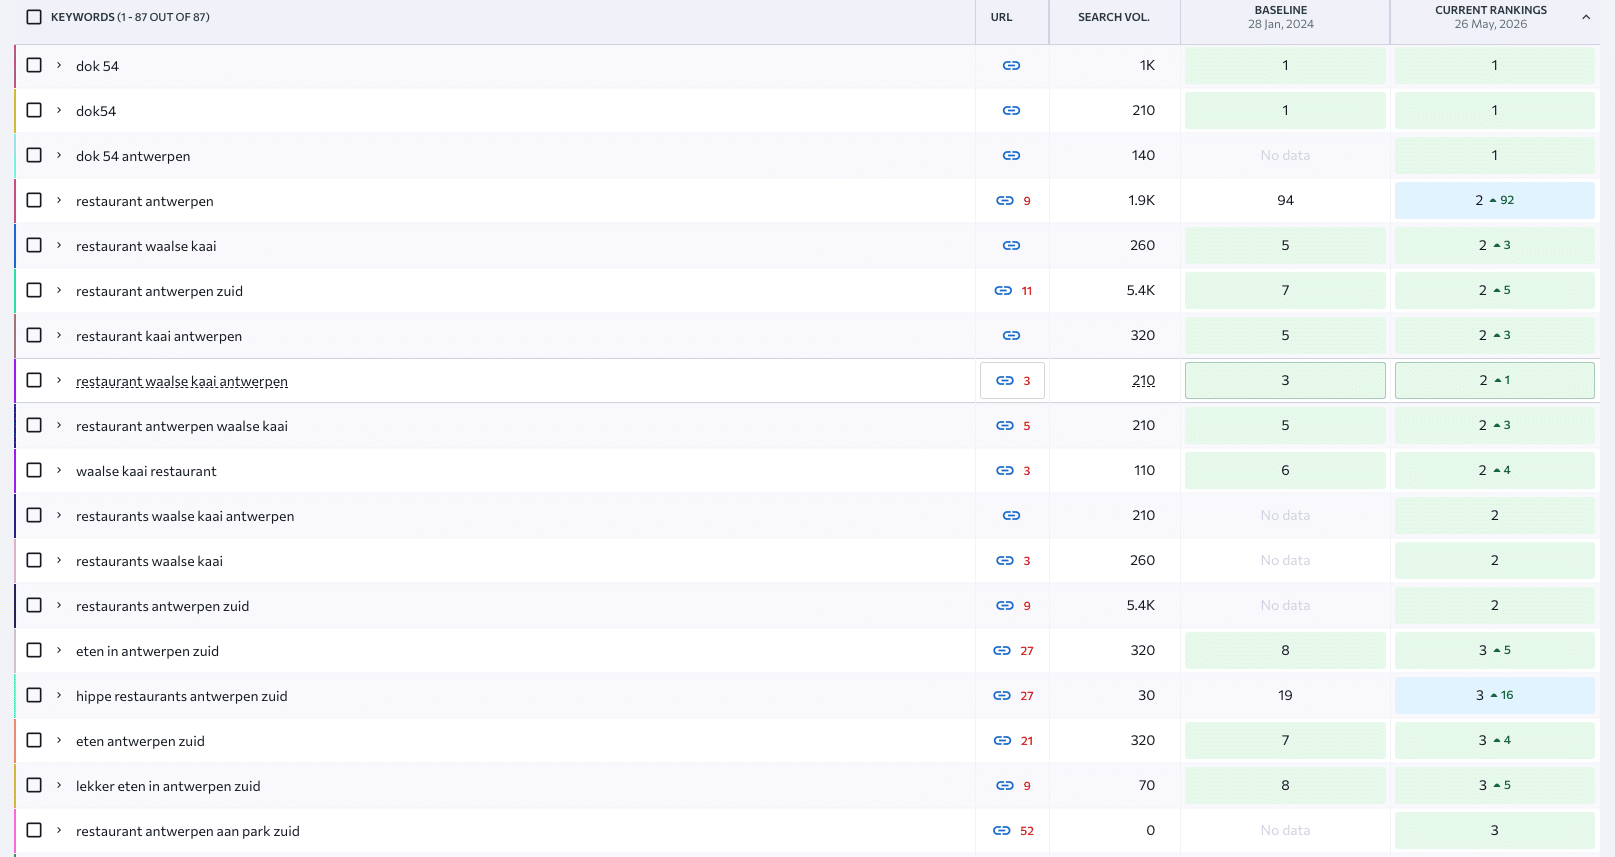The image size is (1615, 857).
Task: Expand the restaurants antwerpen zuid row
Action: click(59, 605)
